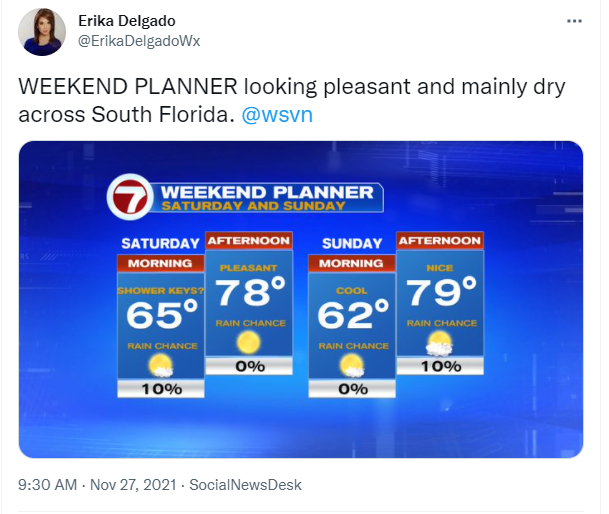Open Erika Delgado's profile picture

coord(42,32)
